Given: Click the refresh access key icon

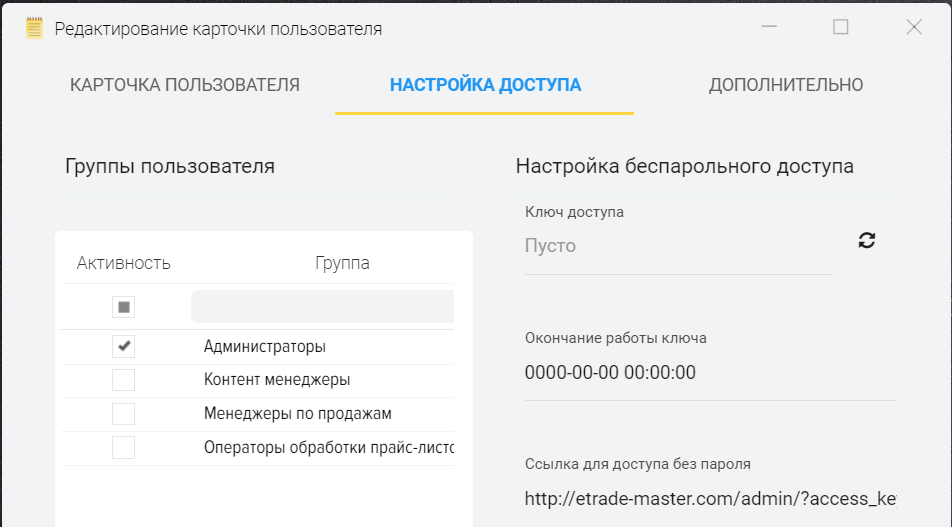Looking at the screenshot, I should point(867,240).
